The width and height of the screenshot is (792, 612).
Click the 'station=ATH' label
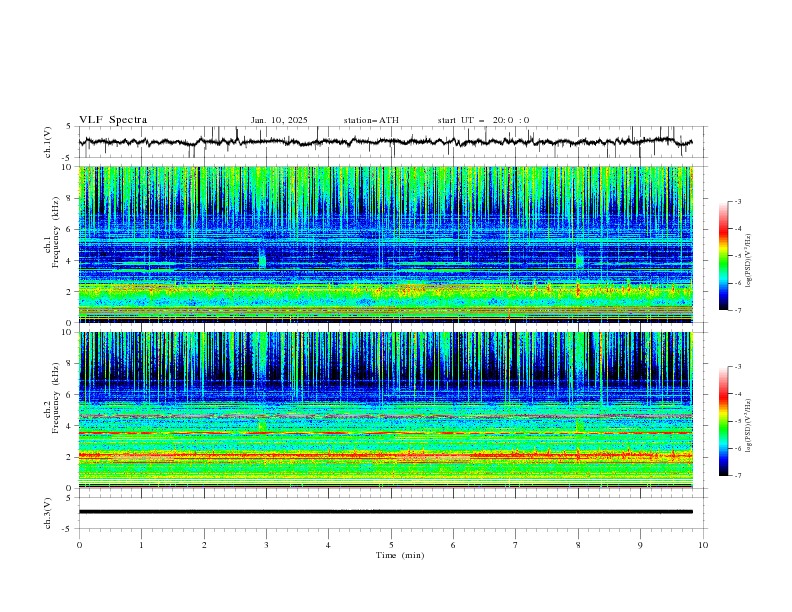point(371,120)
